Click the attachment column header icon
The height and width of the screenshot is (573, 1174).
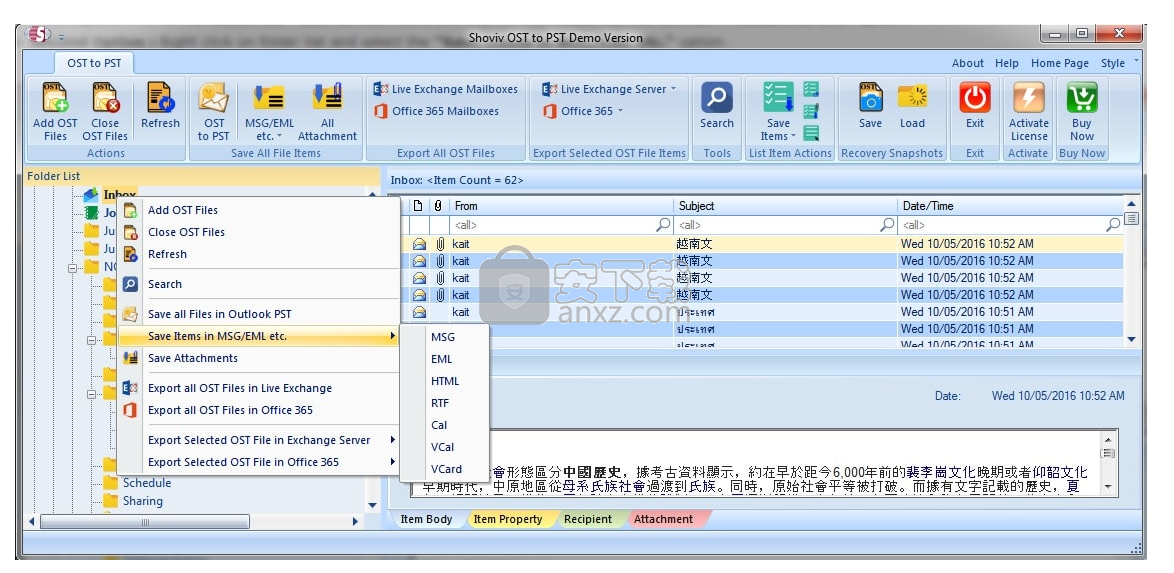pos(438,205)
